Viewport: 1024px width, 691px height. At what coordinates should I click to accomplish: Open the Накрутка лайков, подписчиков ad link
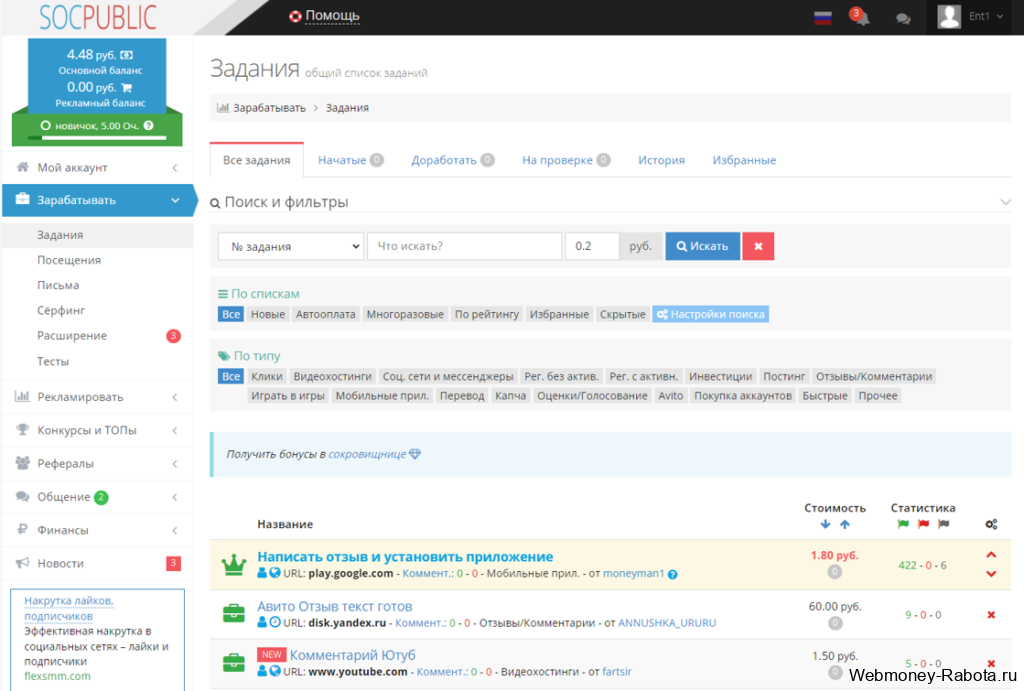coord(69,608)
